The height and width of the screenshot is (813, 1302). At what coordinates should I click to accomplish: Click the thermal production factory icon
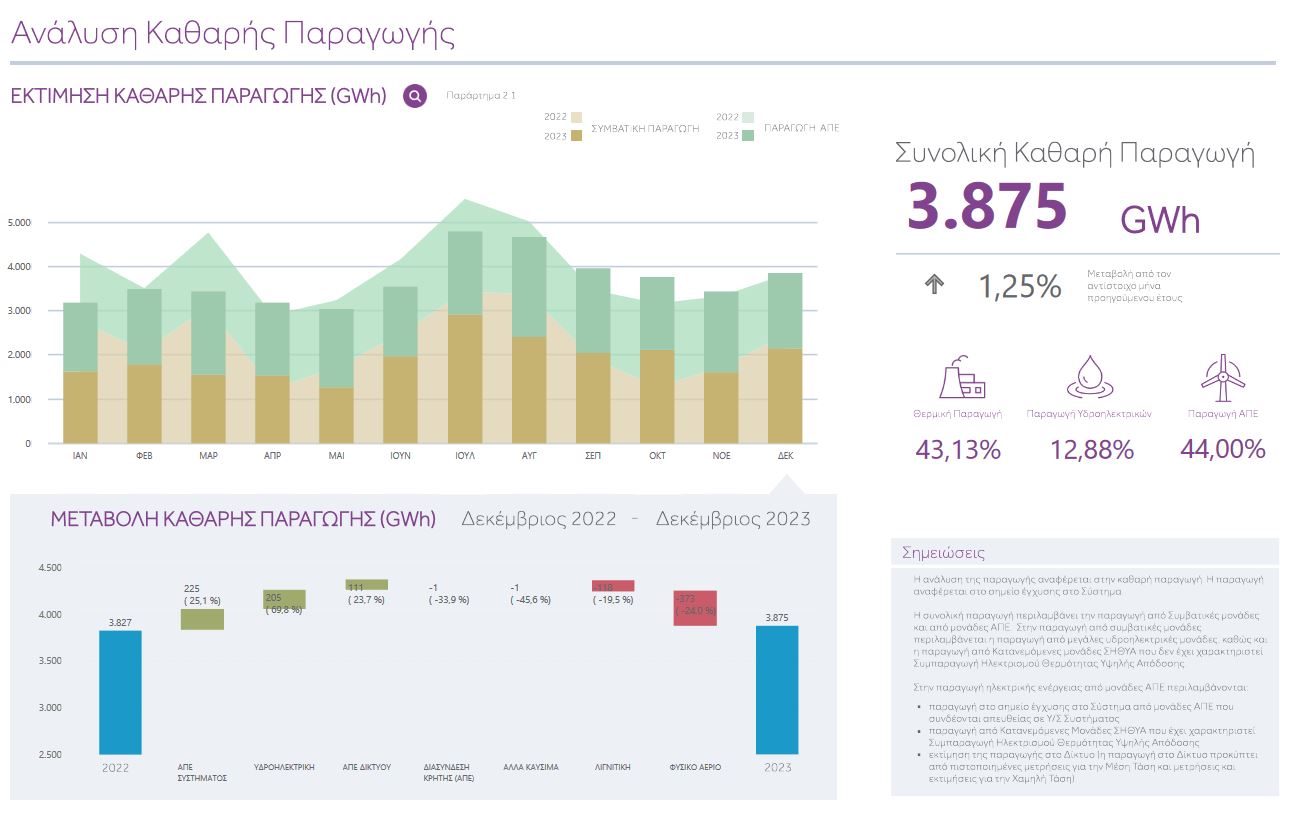coord(960,377)
